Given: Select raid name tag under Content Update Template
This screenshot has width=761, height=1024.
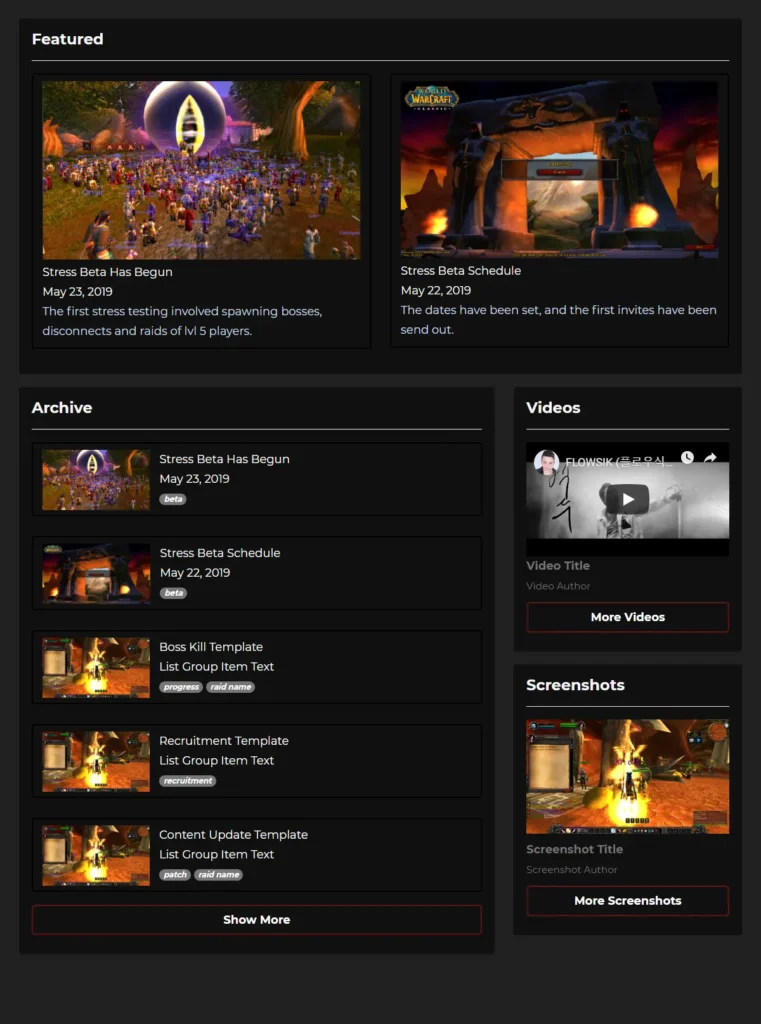Looking at the screenshot, I should tap(218, 875).
